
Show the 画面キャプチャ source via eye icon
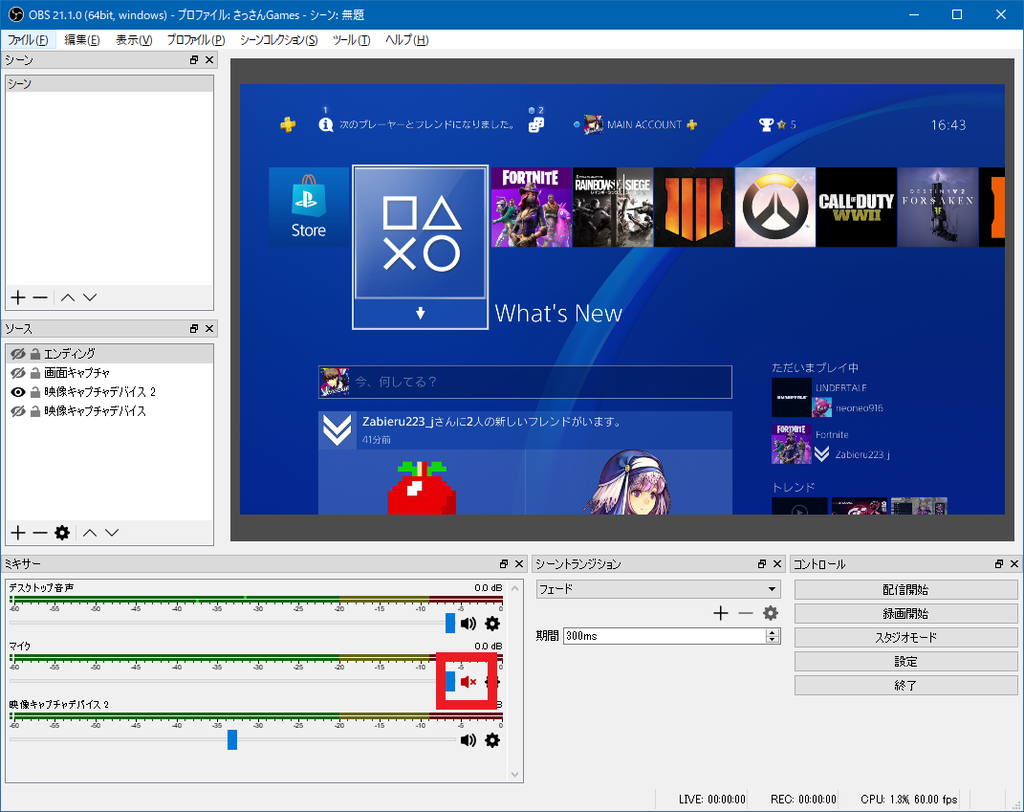tap(18, 373)
